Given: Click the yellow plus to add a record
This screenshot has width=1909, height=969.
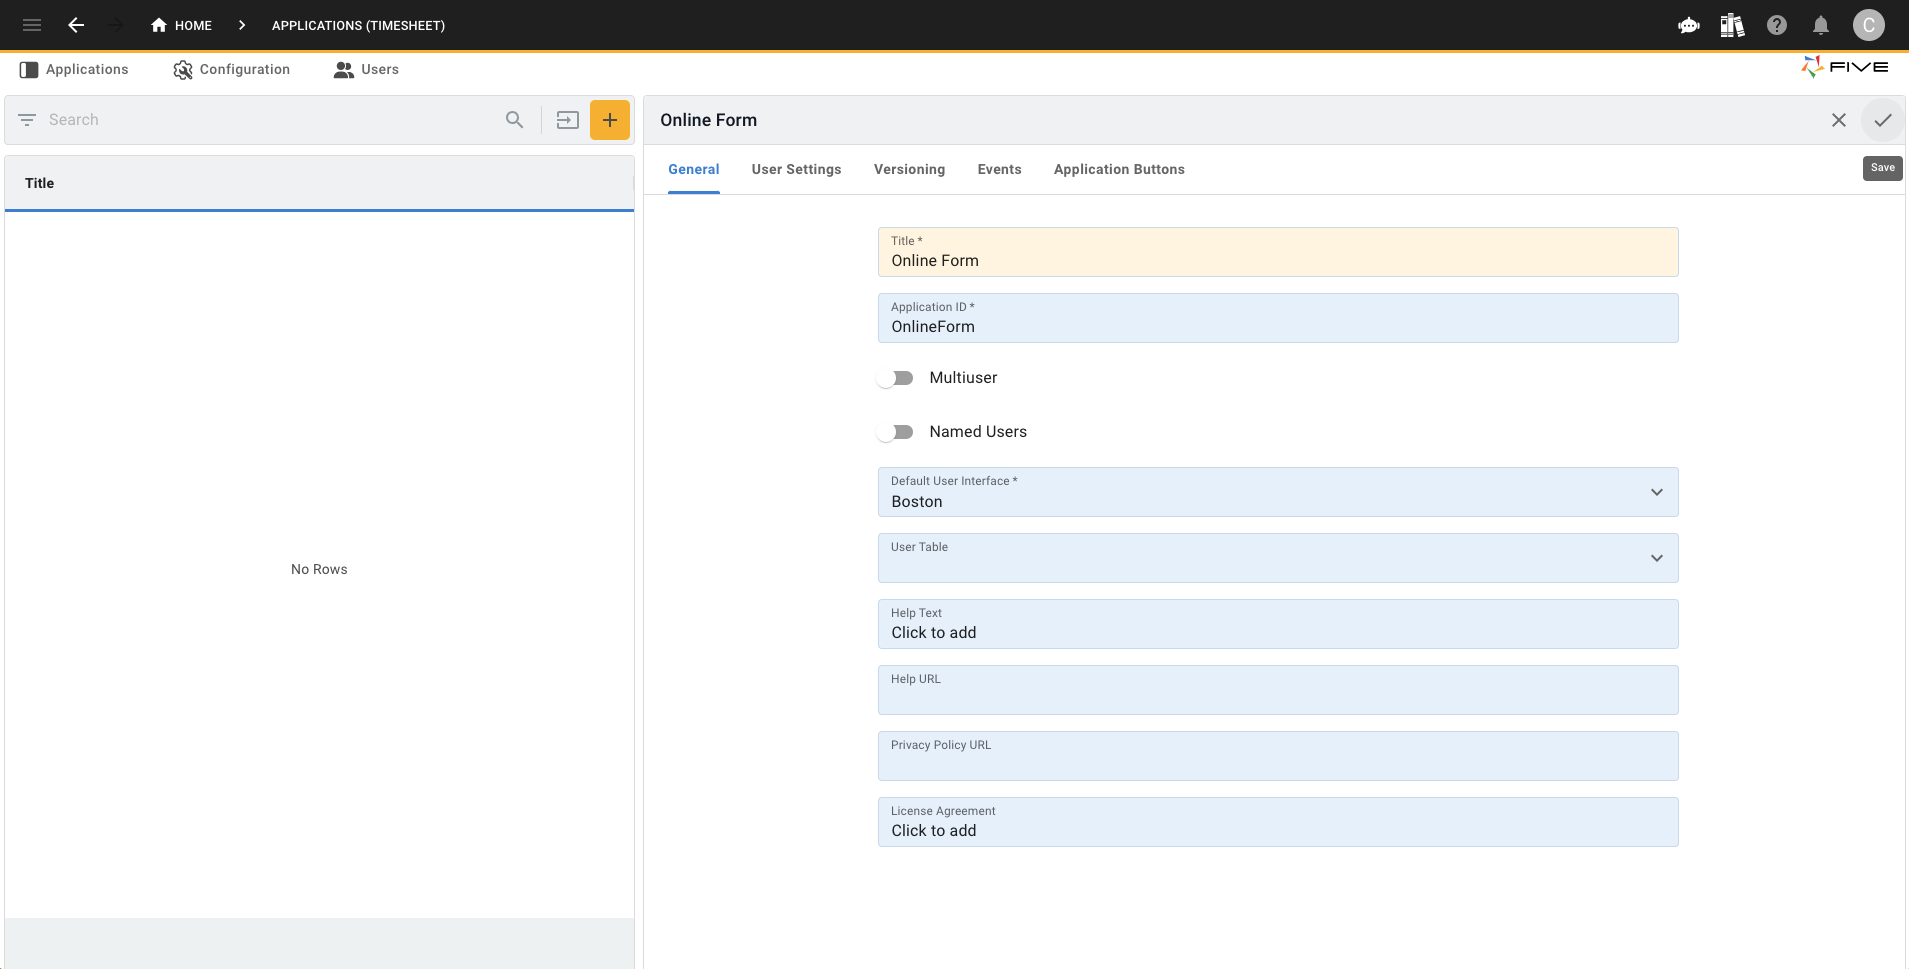Looking at the screenshot, I should pyautogui.click(x=609, y=119).
